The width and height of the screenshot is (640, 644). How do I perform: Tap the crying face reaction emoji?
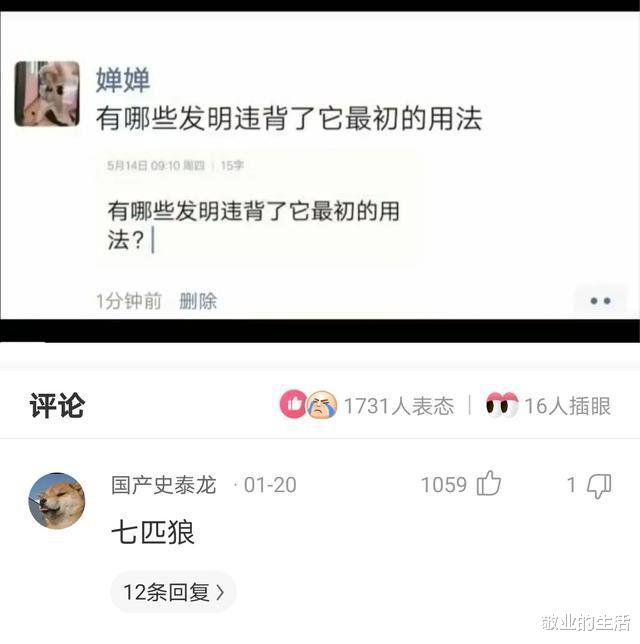[x=322, y=405]
